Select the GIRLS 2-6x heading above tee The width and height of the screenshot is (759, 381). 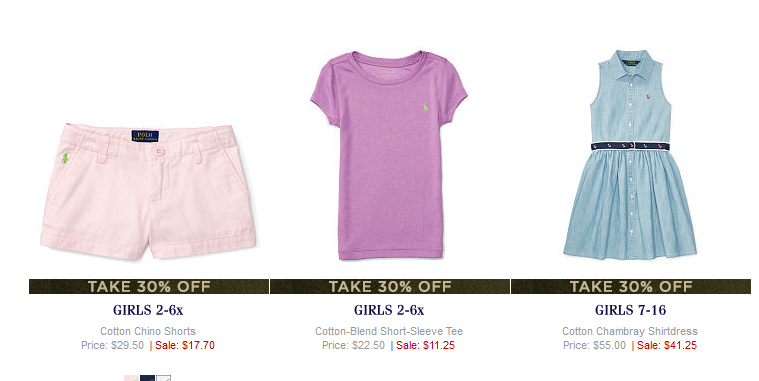pyautogui.click(x=389, y=310)
